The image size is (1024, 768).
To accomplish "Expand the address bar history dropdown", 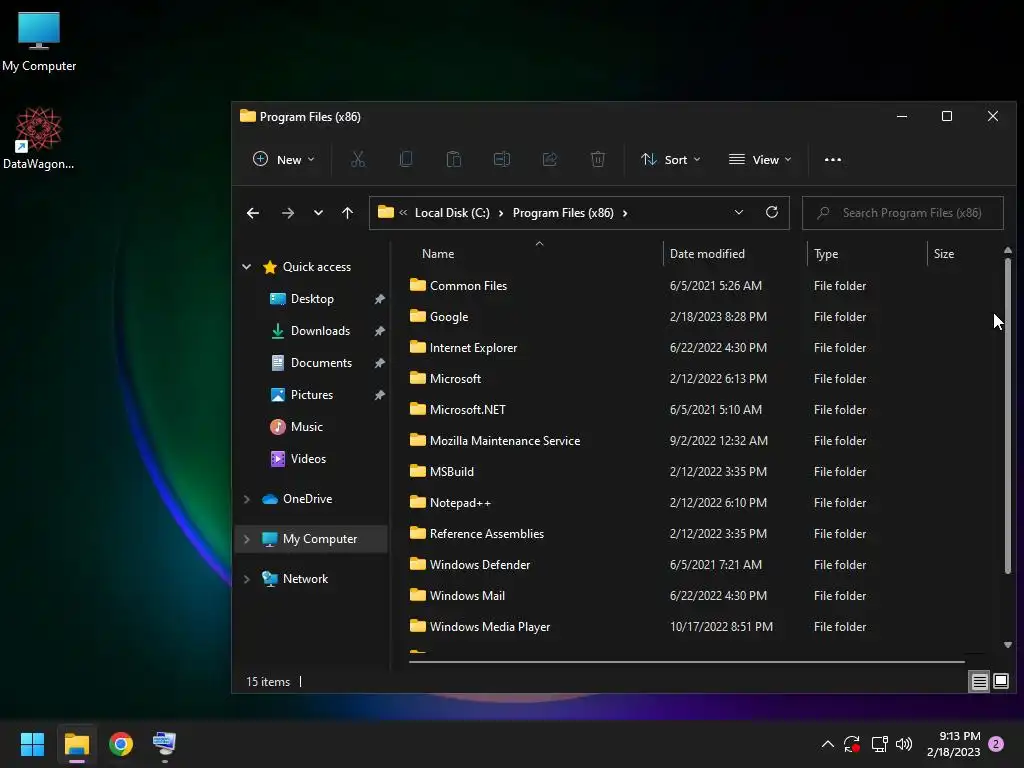I will coord(739,212).
